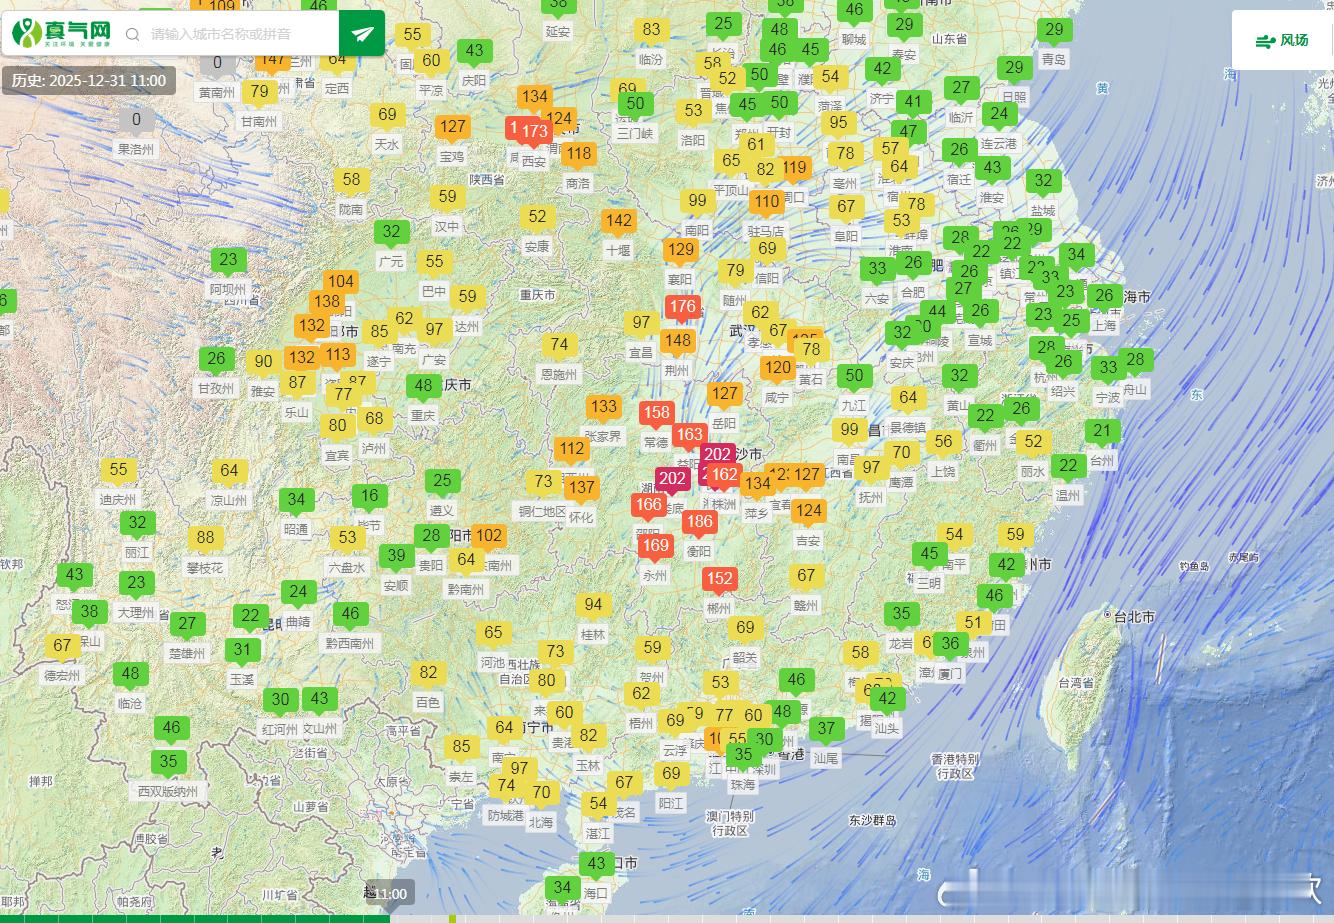Click the 29 AQI marker at 青岛
This screenshot has height=923, width=1334.
(1054, 30)
